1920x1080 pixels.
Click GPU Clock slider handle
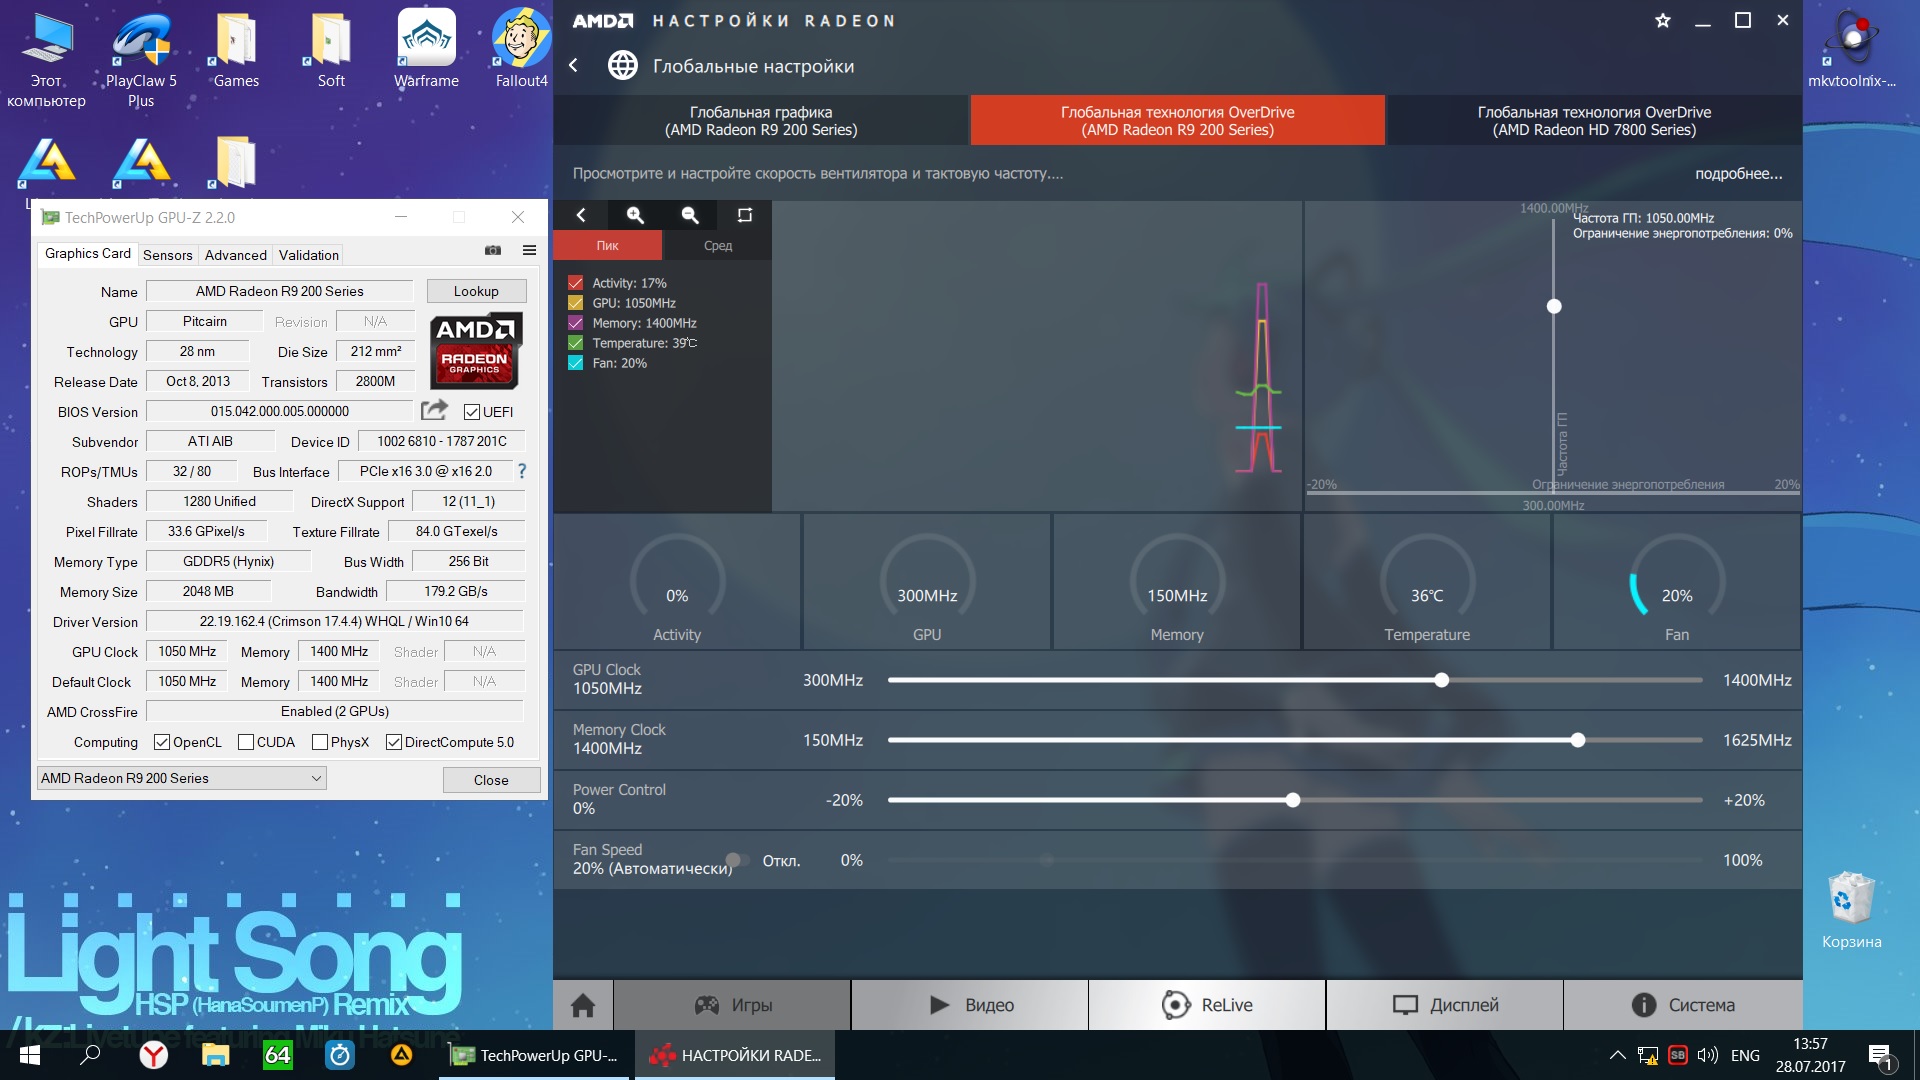(x=1441, y=680)
